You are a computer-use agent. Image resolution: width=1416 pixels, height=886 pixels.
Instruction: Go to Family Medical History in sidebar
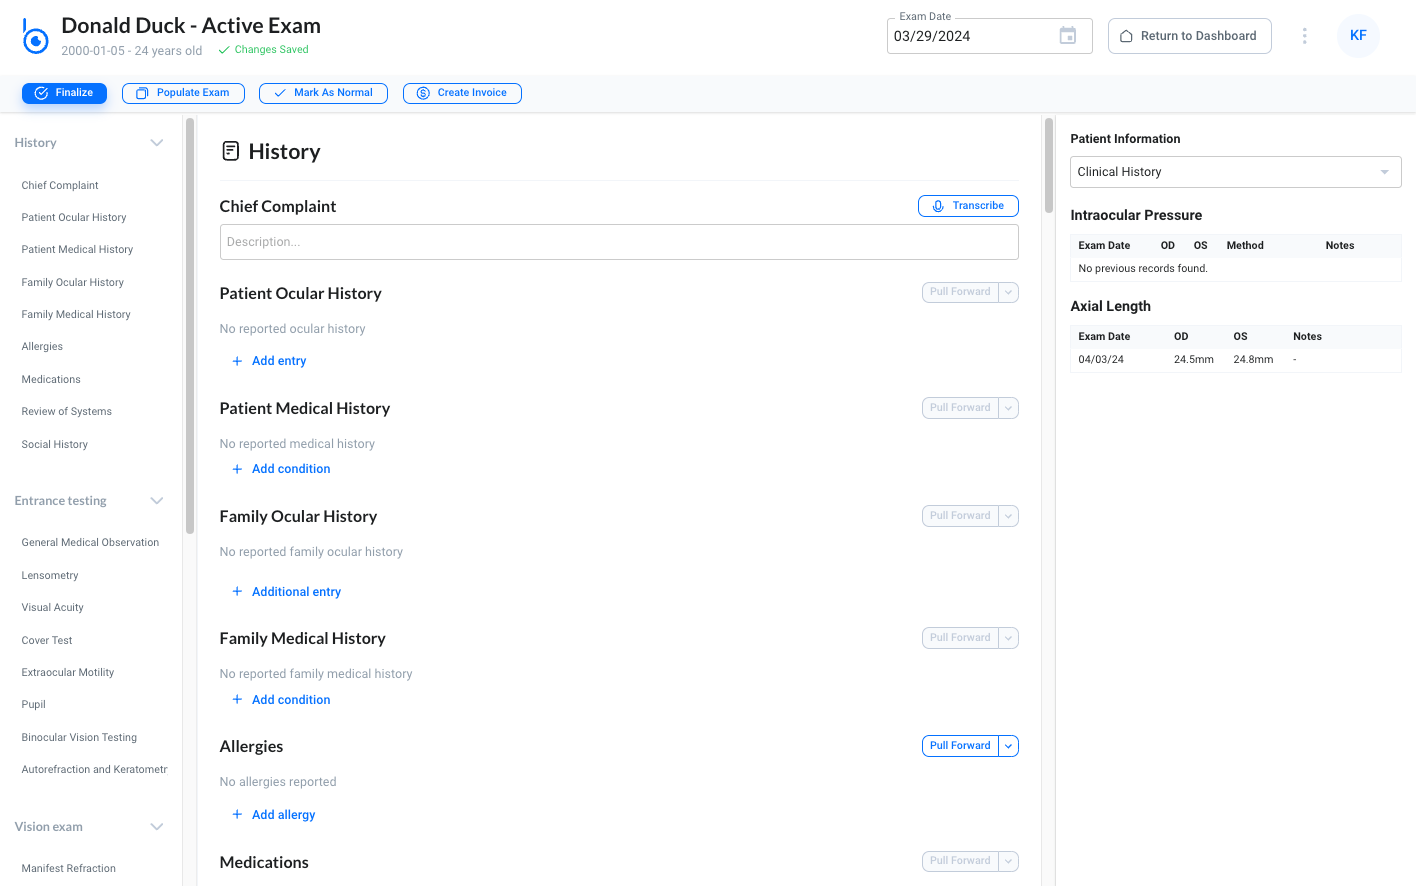point(76,314)
